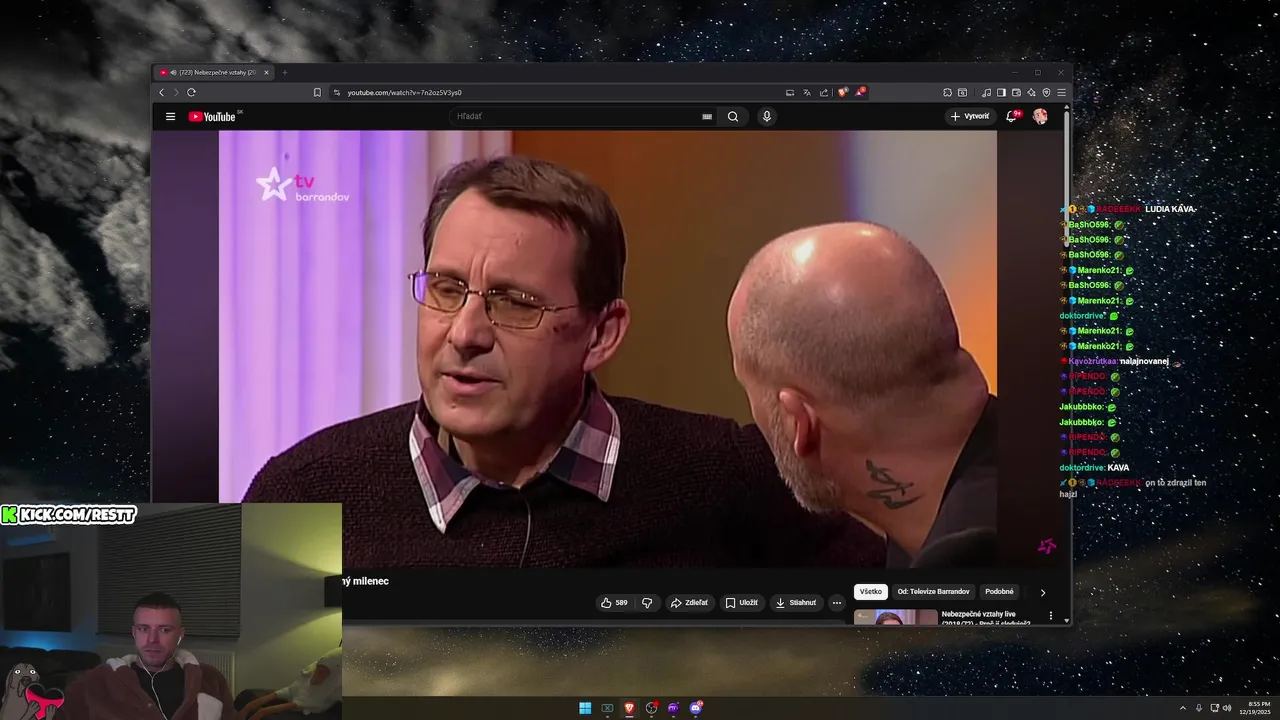Screen dimensions: 1280x720
Task: Bookmark page with bookmark icon
Action: (x=317, y=92)
